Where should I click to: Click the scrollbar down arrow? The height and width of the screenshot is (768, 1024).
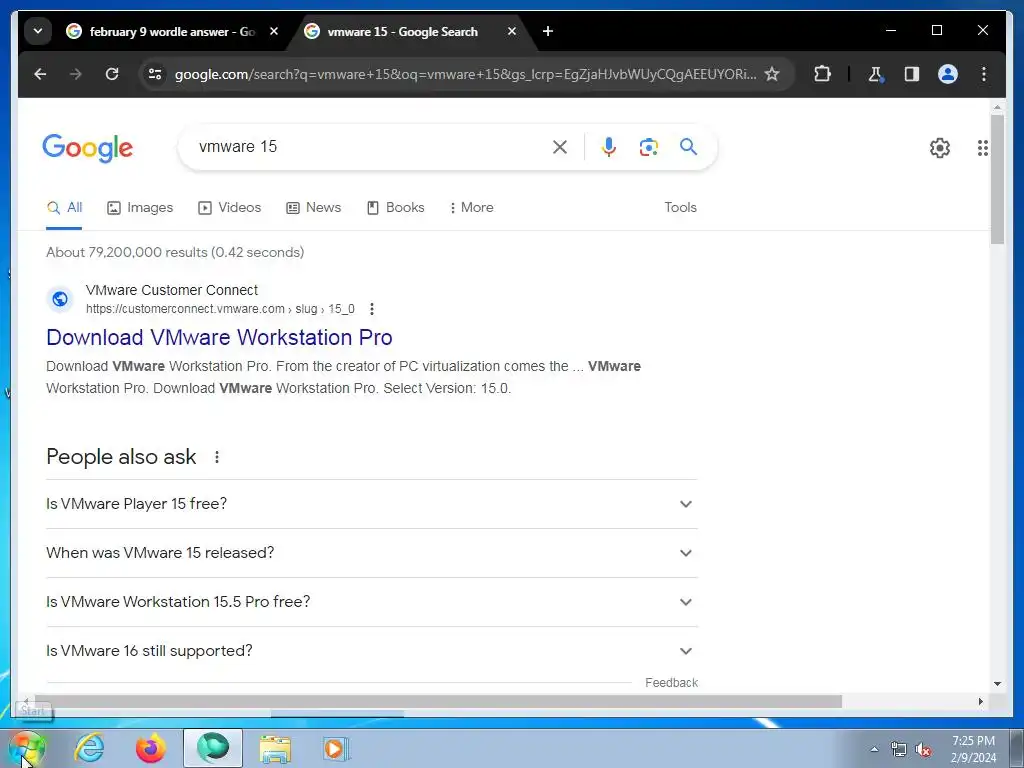click(x=997, y=684)
